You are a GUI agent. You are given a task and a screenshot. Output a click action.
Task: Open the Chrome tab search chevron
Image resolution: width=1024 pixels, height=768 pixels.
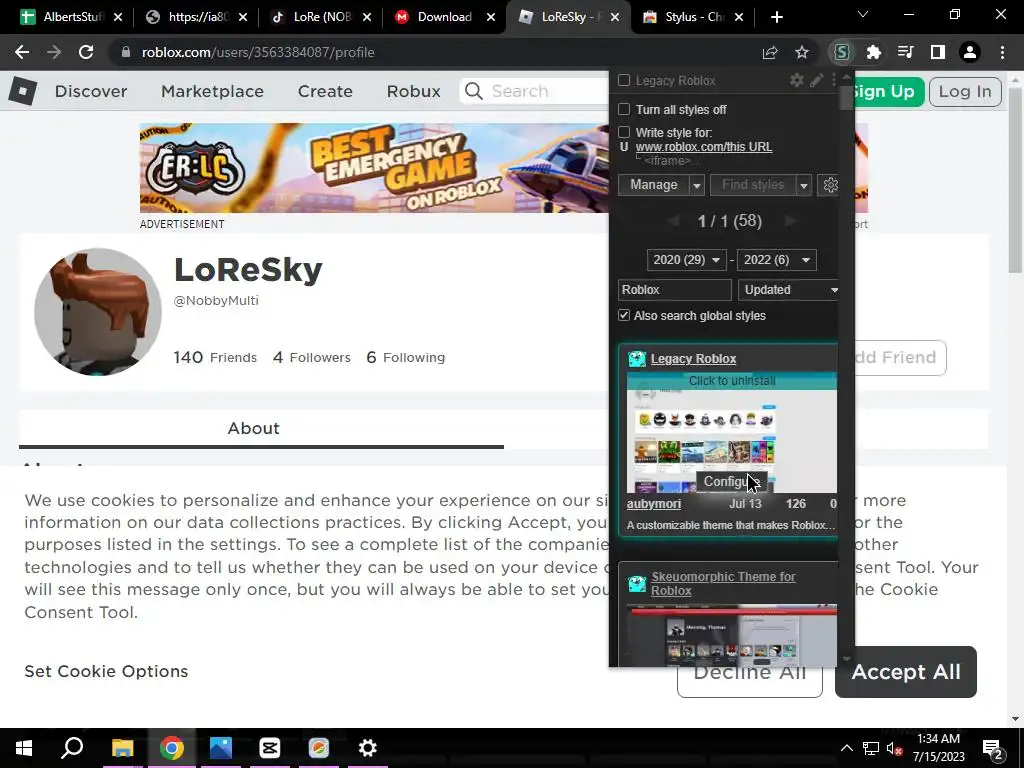coord(863,14)
